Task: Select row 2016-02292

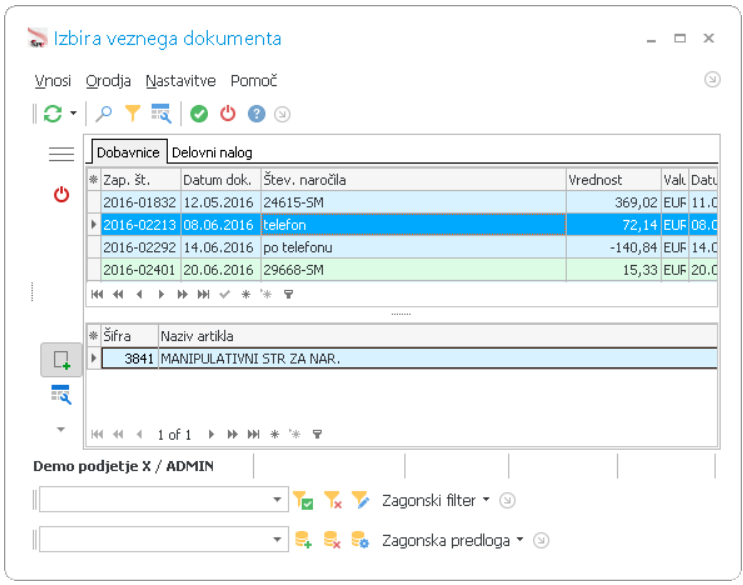Action: [402, 247]
